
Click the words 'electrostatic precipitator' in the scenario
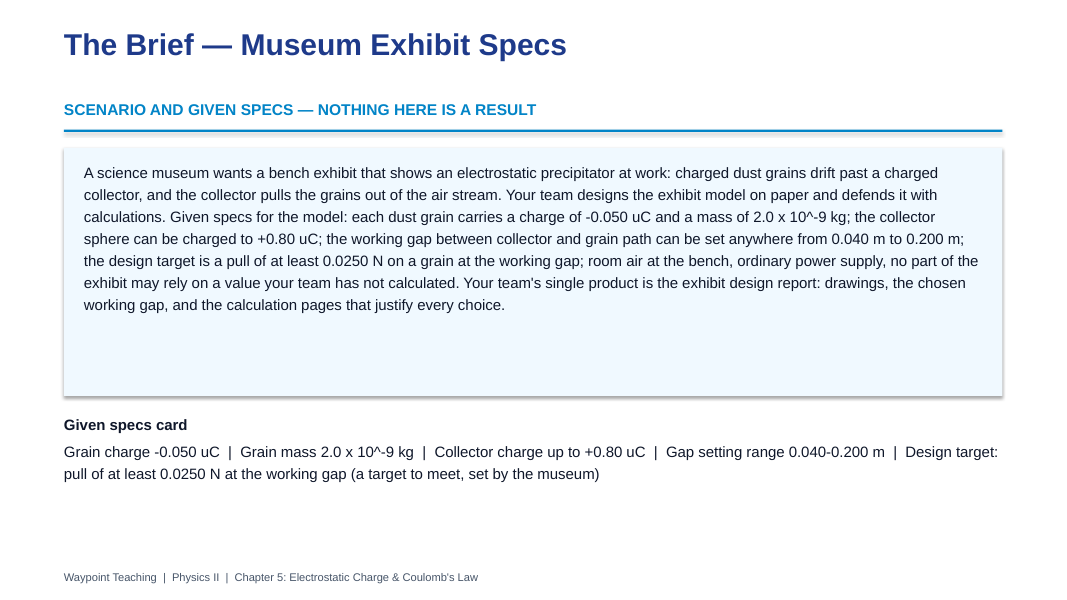tap(536, 173)
